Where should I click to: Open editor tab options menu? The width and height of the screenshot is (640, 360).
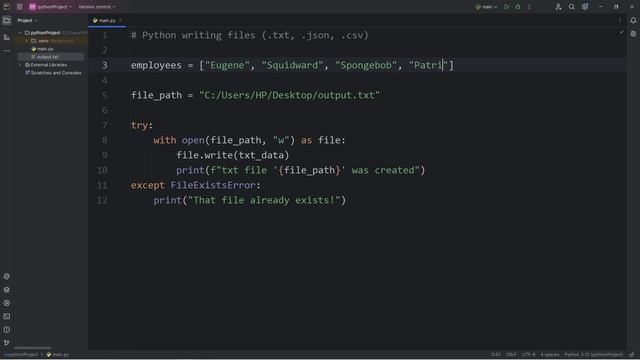click(x=620, y=20)
